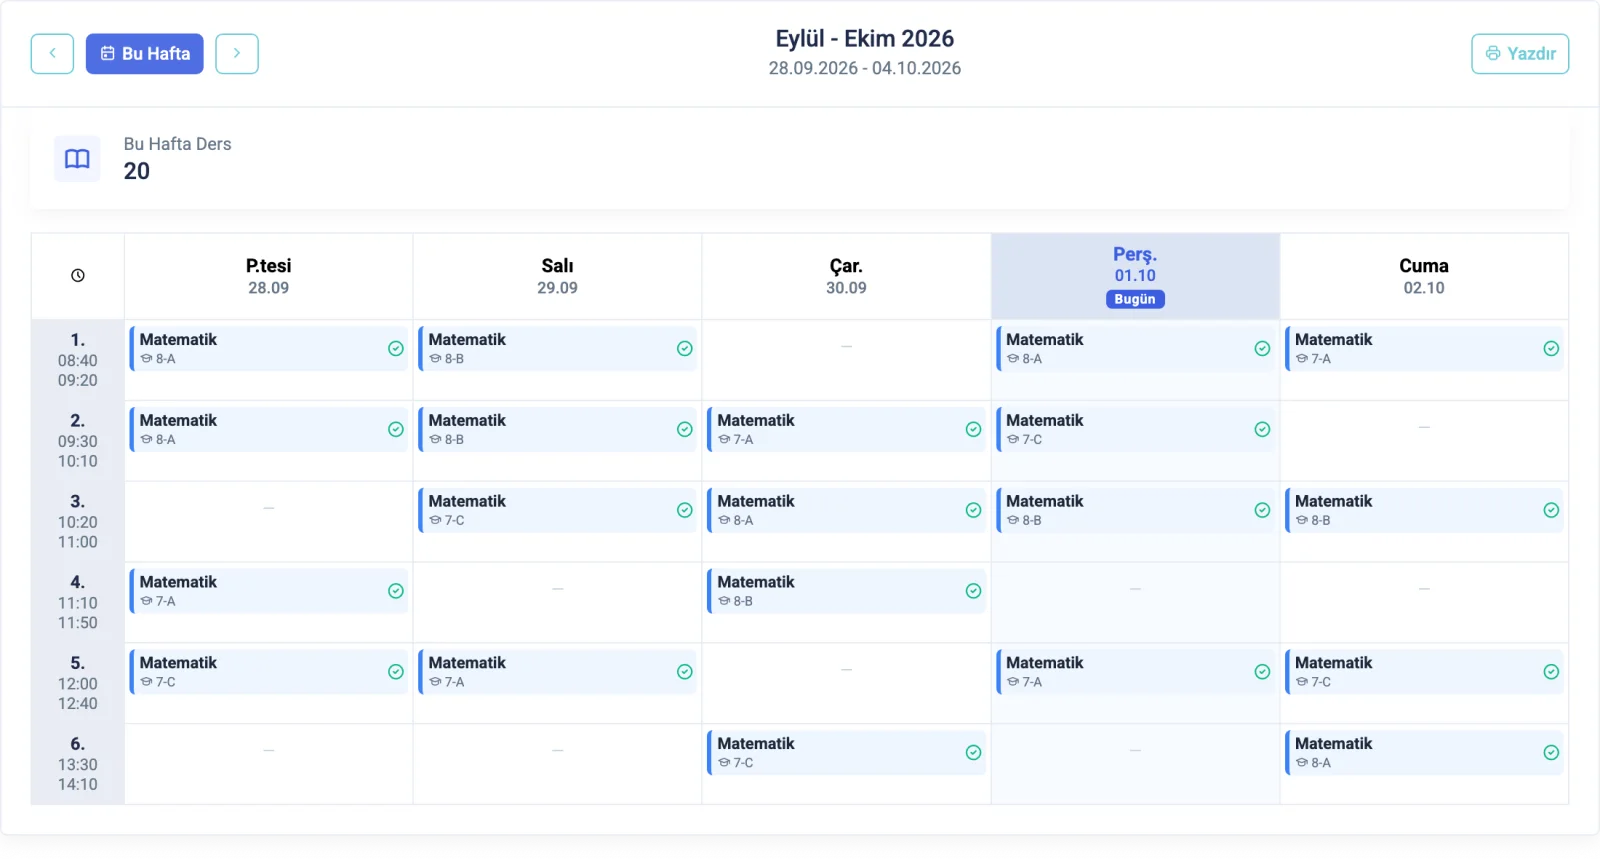Click the clock icon in timetable header
This screenshot has width=1600, height=859.
pyautogui.click(x=78, y=276)
